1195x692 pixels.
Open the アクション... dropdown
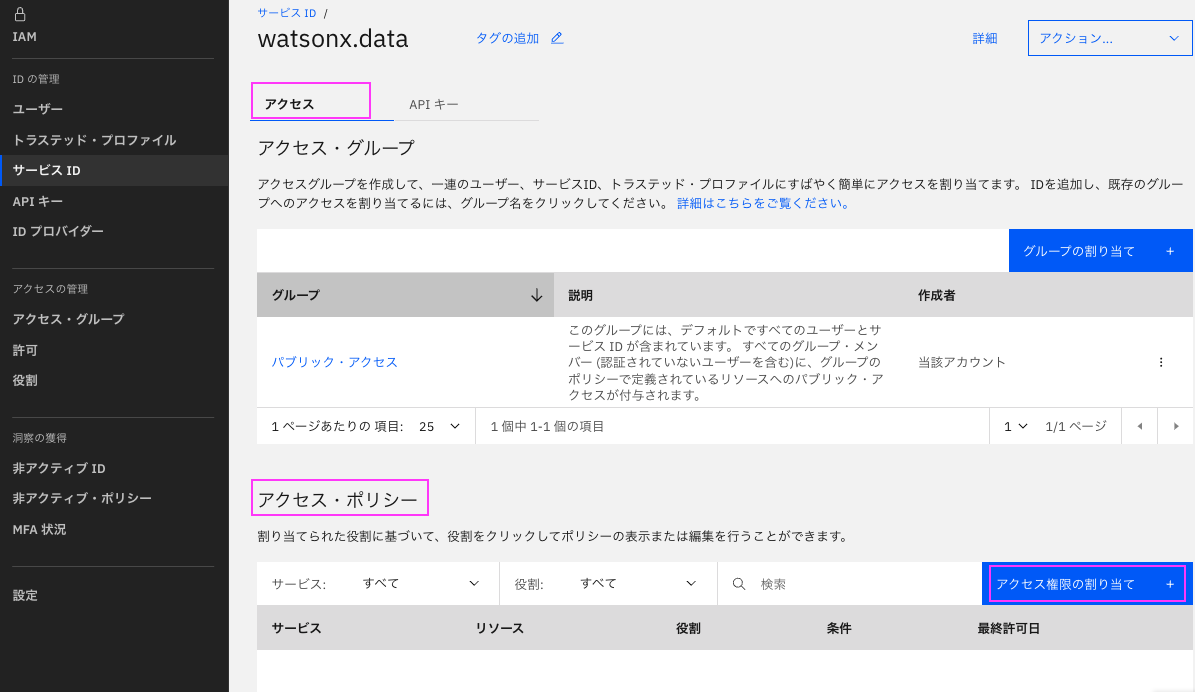pyautogui.click(x=1110, y=38)
